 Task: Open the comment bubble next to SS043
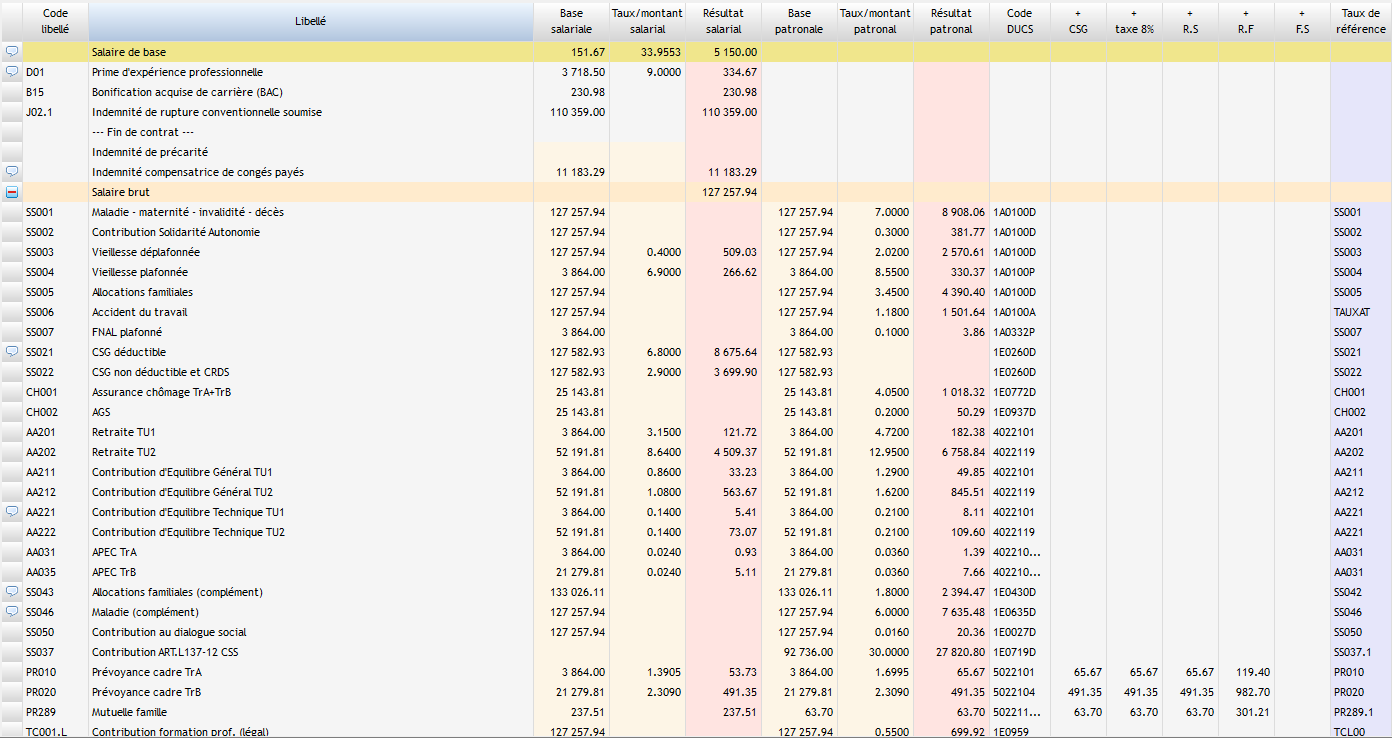coord(12,592)
